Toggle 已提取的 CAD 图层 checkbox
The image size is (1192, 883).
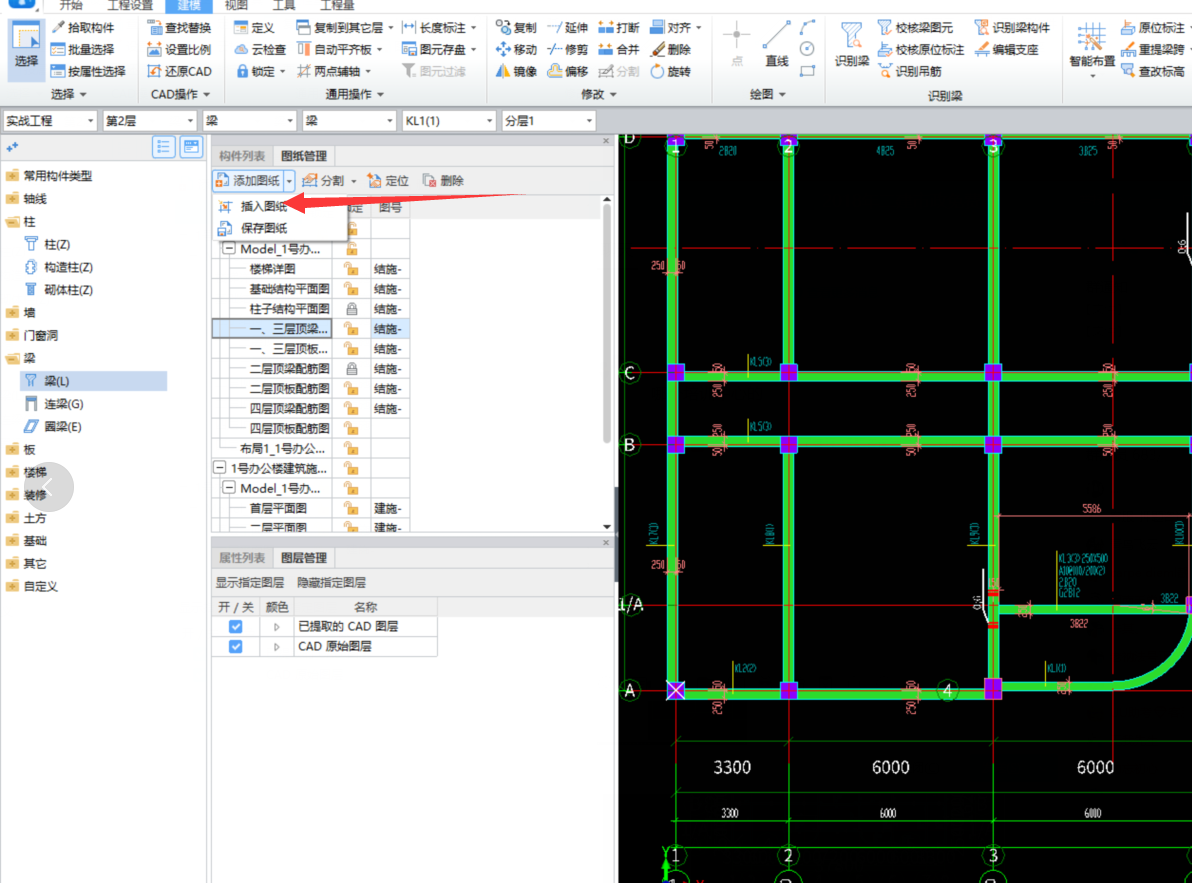(x=236, y=626)
